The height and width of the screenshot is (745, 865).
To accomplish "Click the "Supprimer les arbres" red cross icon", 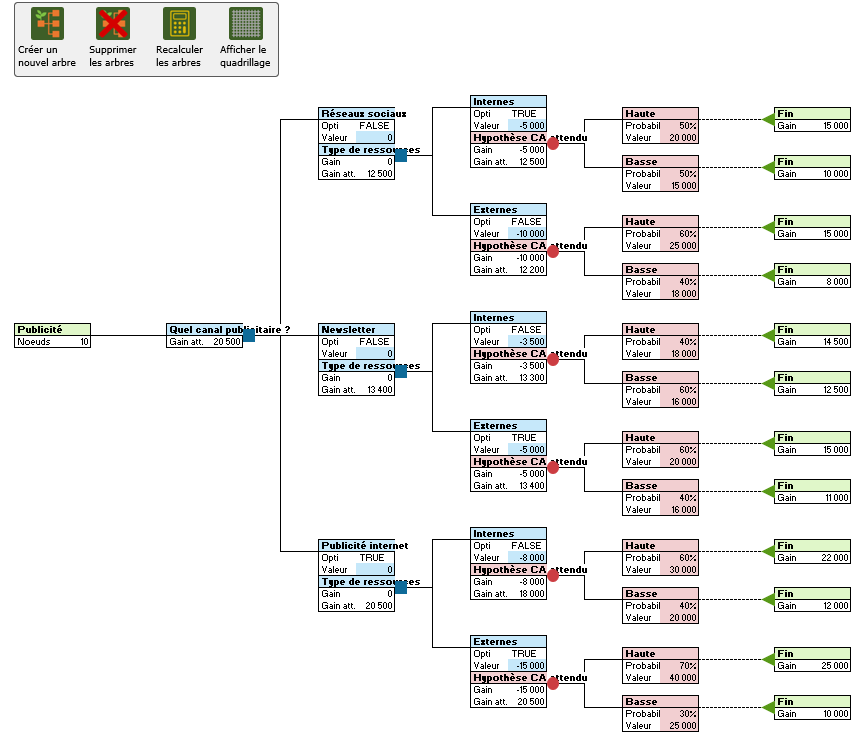I will coord(112,22).
